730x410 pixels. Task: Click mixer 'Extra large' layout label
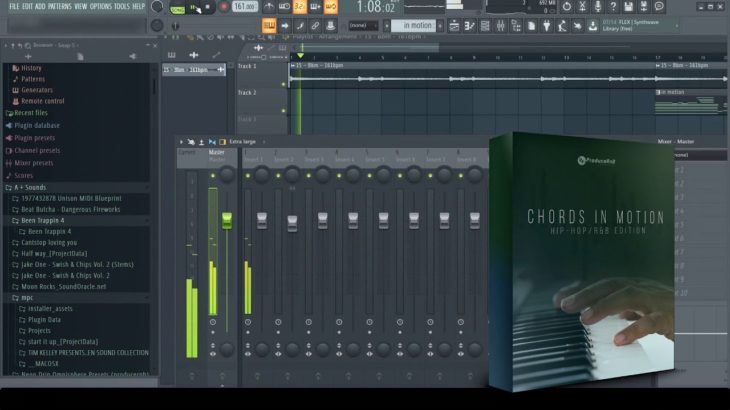[242, 142]
